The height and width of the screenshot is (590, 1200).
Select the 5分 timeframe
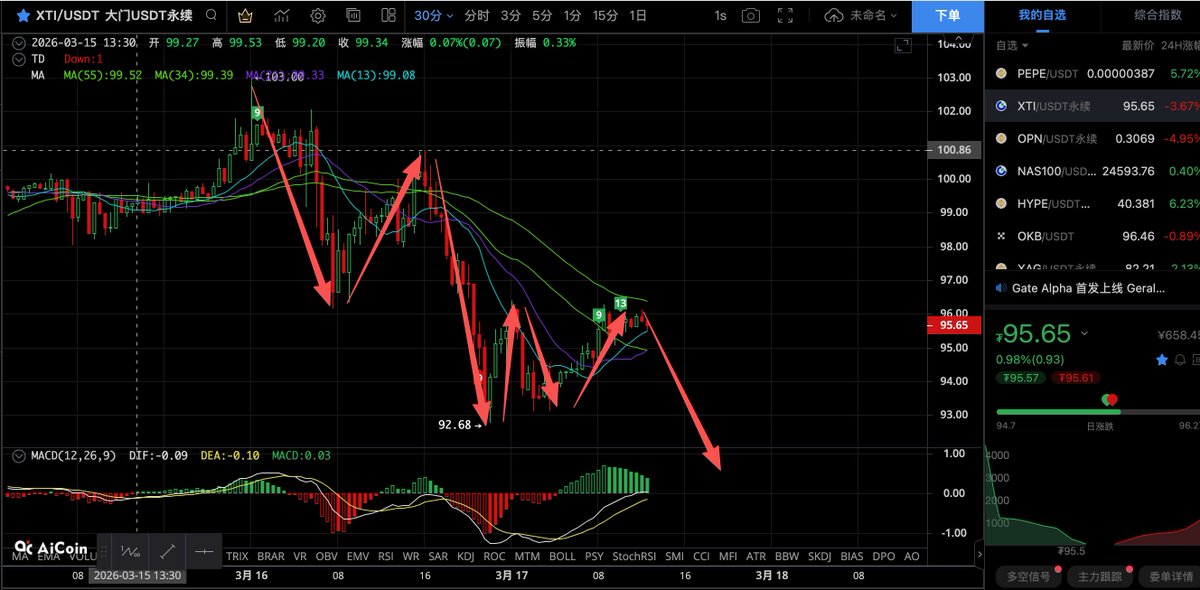(x=541, y=16)
